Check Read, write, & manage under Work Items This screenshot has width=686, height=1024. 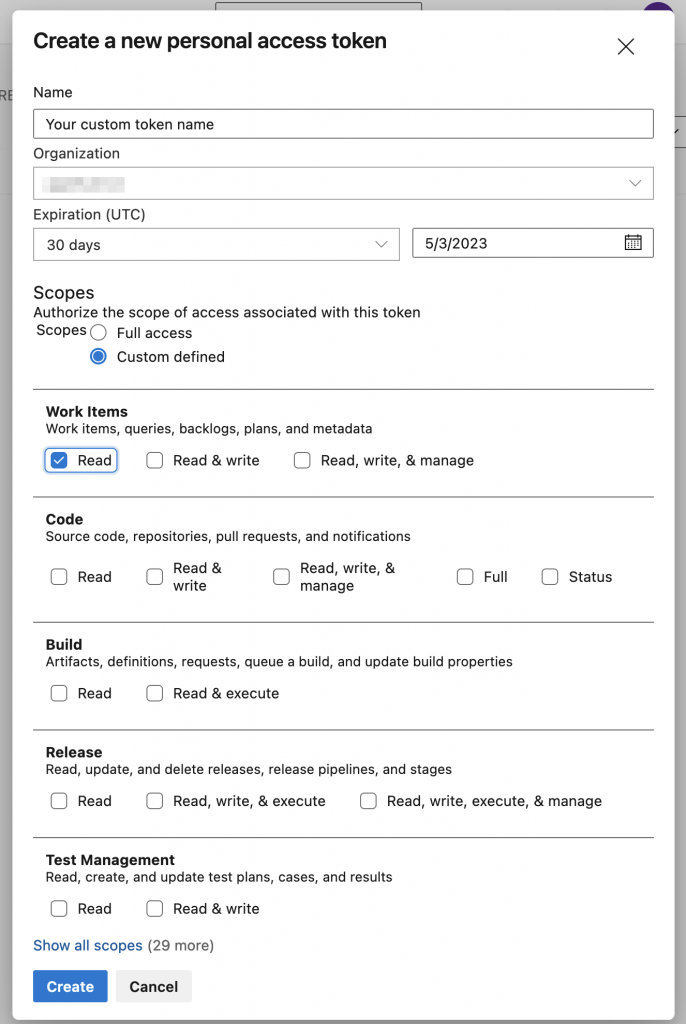302,460
